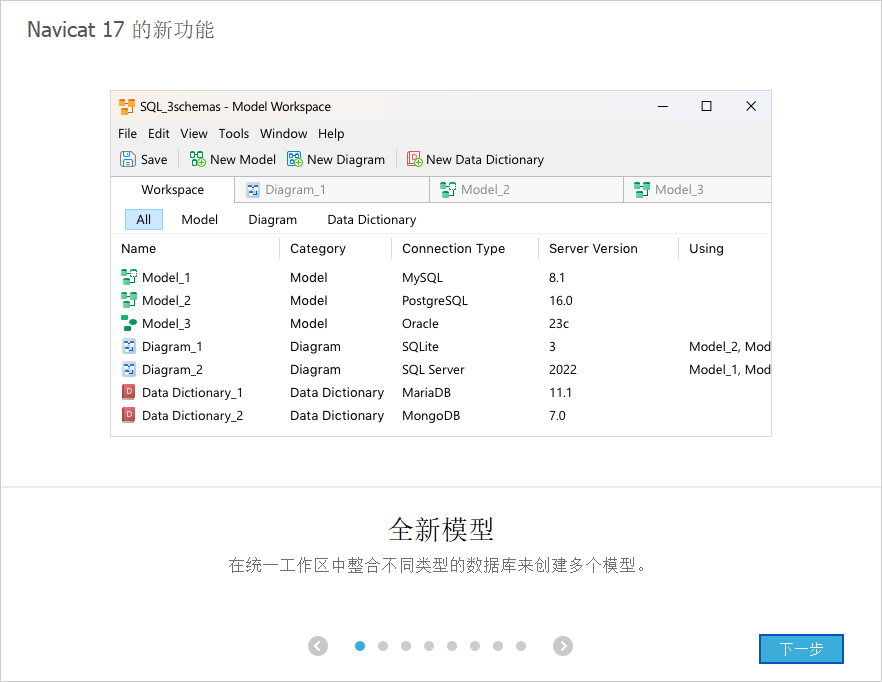Click the SQL Server connection type cell
This screenshot has height=682, width=882.
point(433,370)
